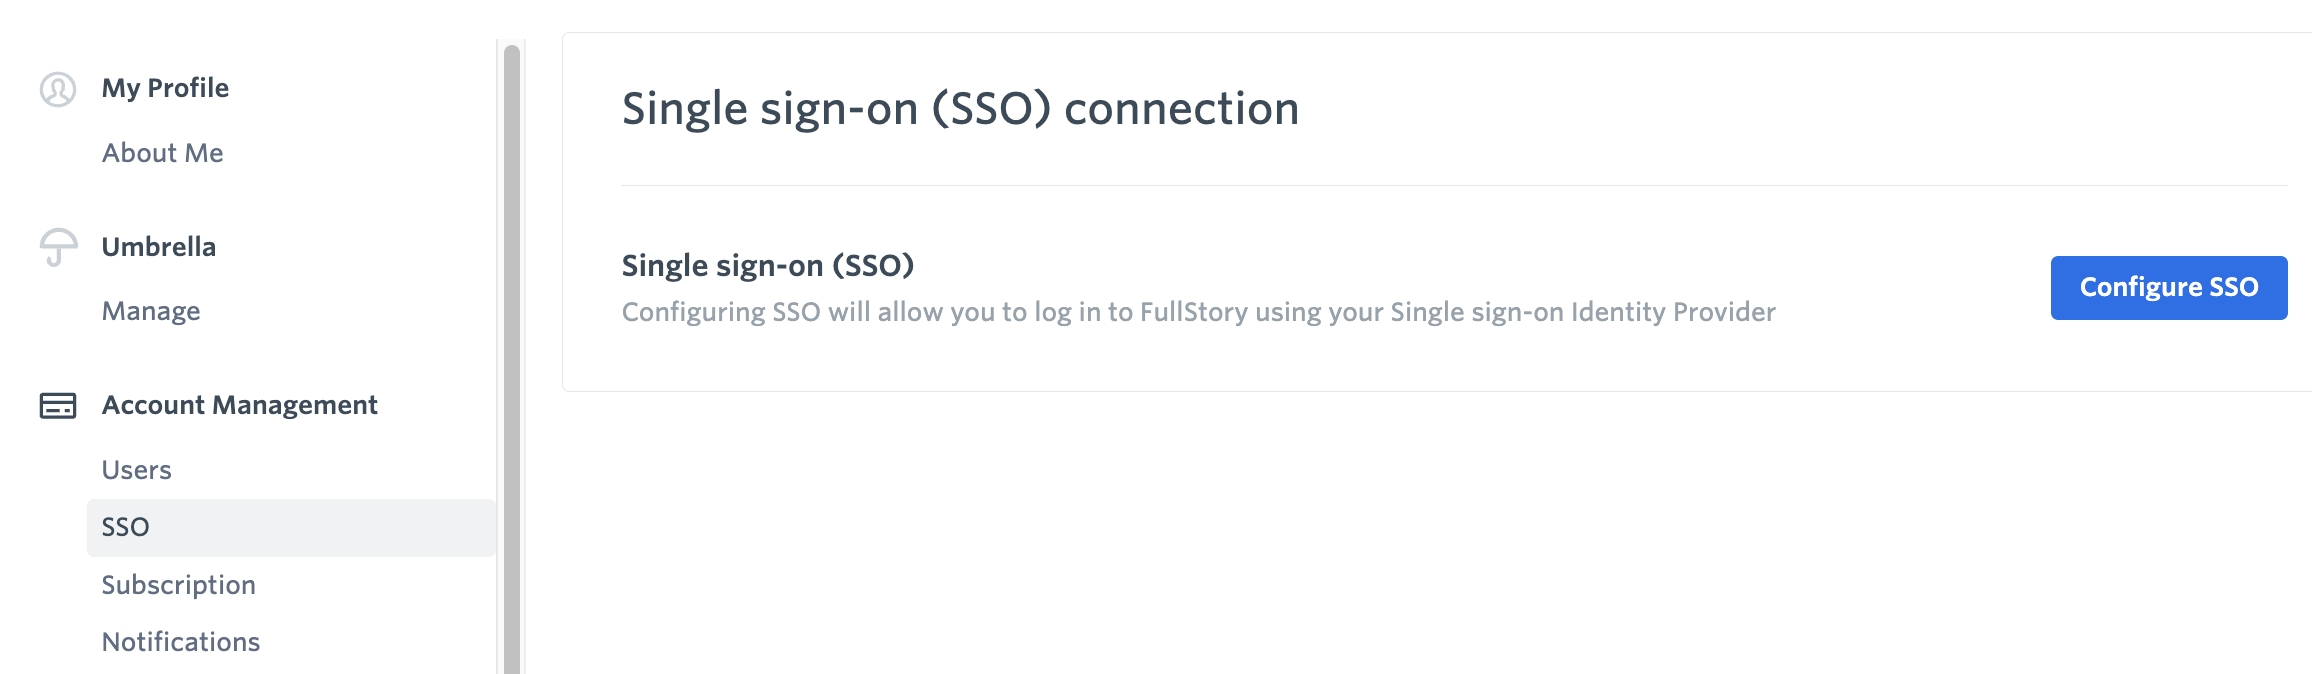This screenshot has height=674, width=2312.
Task: Select the Umbrella section heading
Action: tap(158, 247)
